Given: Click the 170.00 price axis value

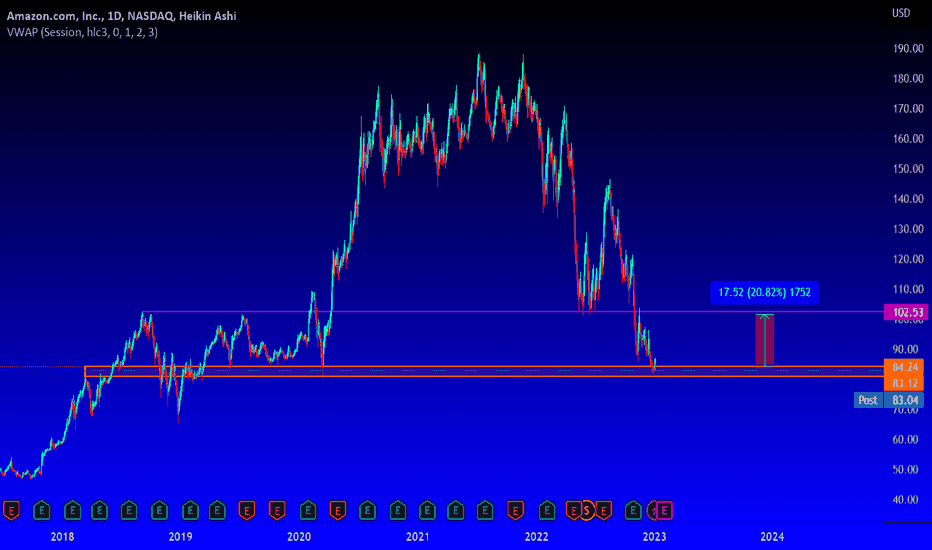Looking at the screenshot, I should coord(908,108).
